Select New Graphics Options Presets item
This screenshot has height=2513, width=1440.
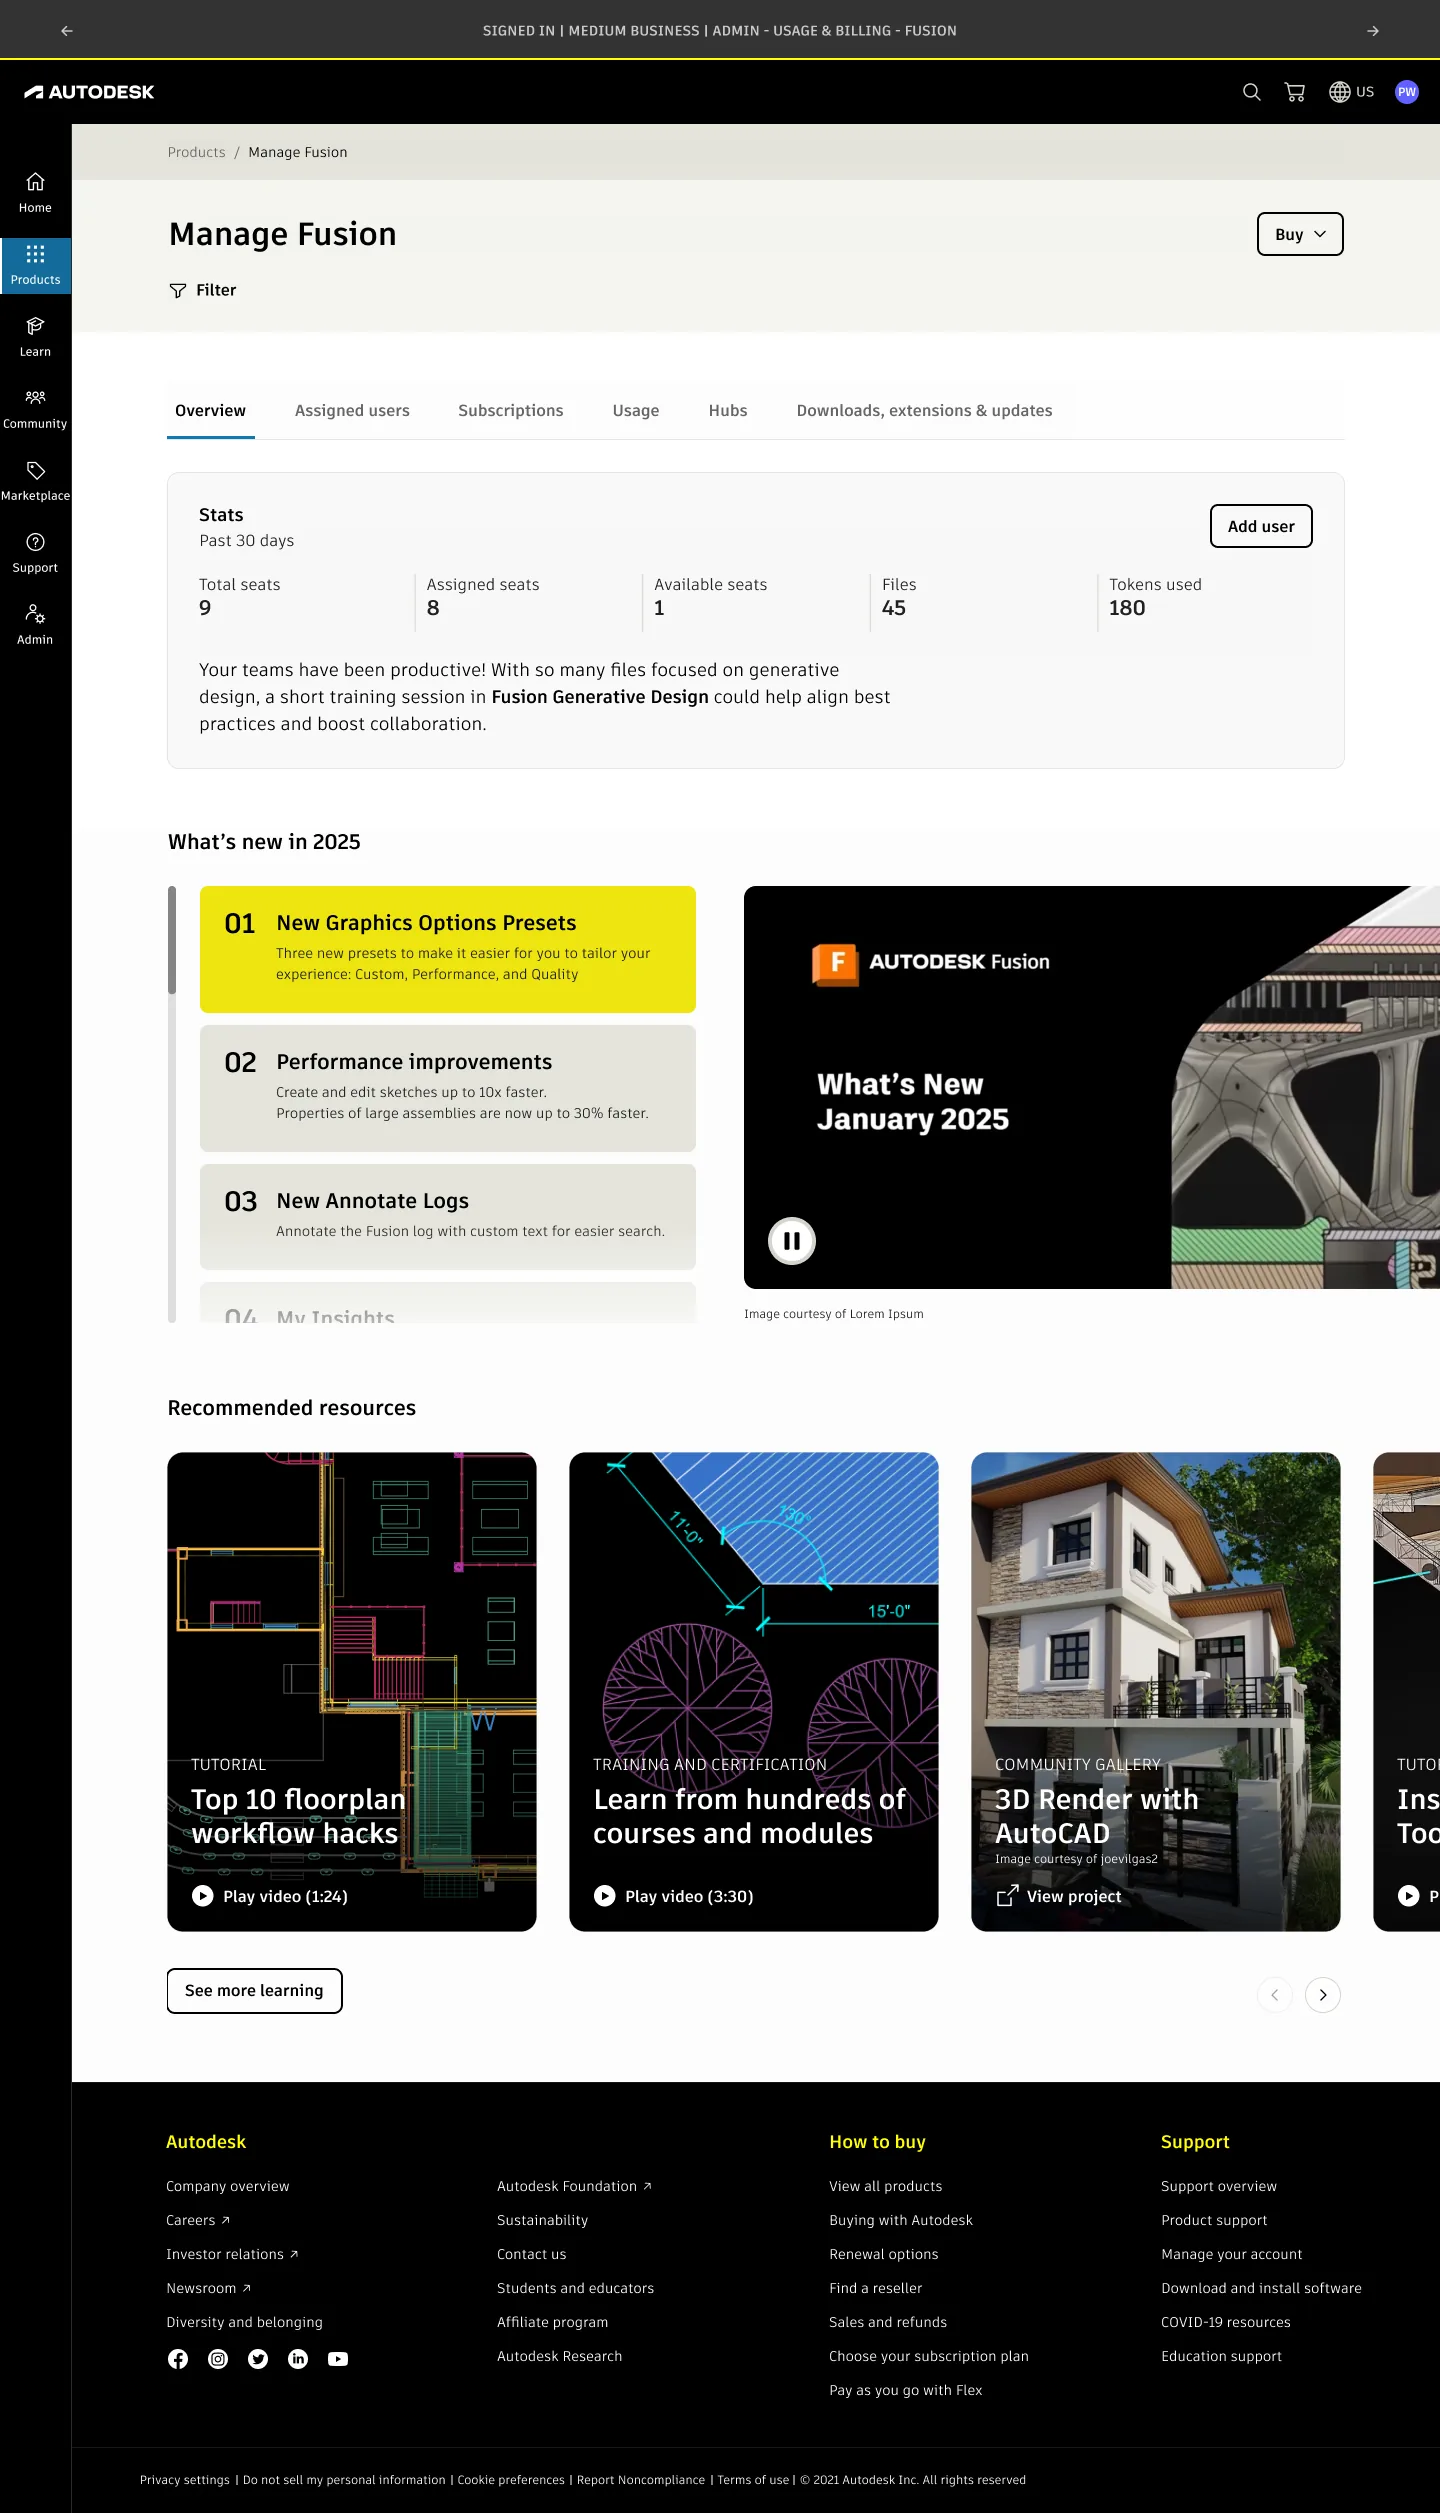pyautogui.click(x=448, y=949)
